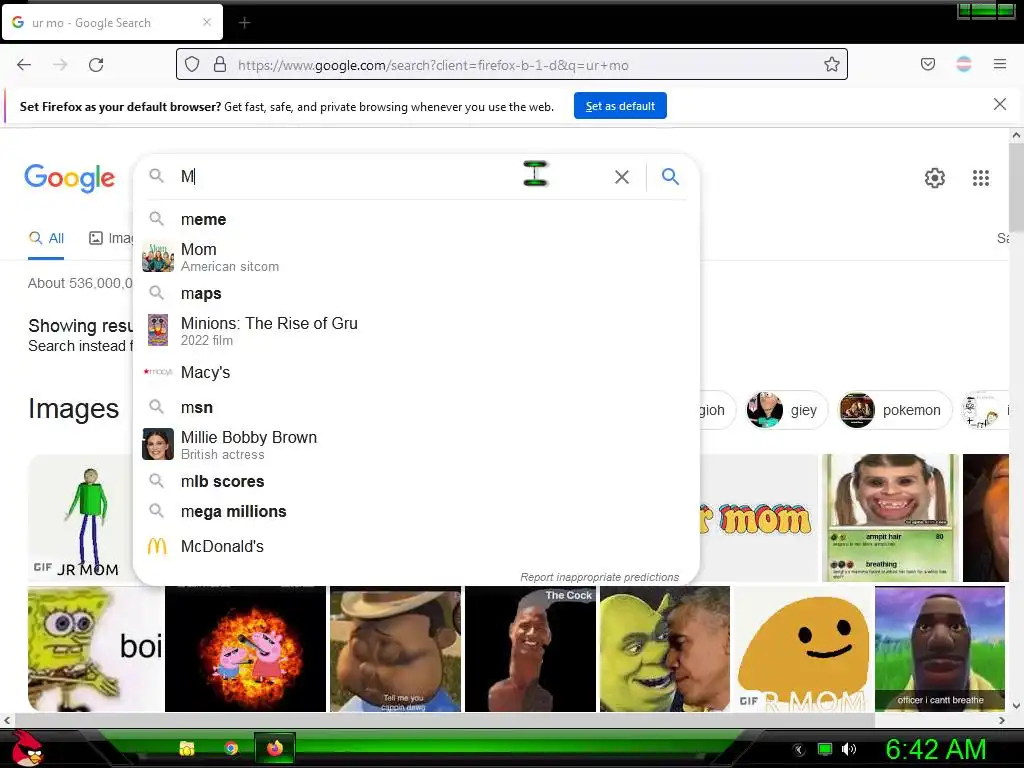The image size is (1024, 768).
Task: Open the Peppa Pig explosion image
Action: click(x=245, y=648)
